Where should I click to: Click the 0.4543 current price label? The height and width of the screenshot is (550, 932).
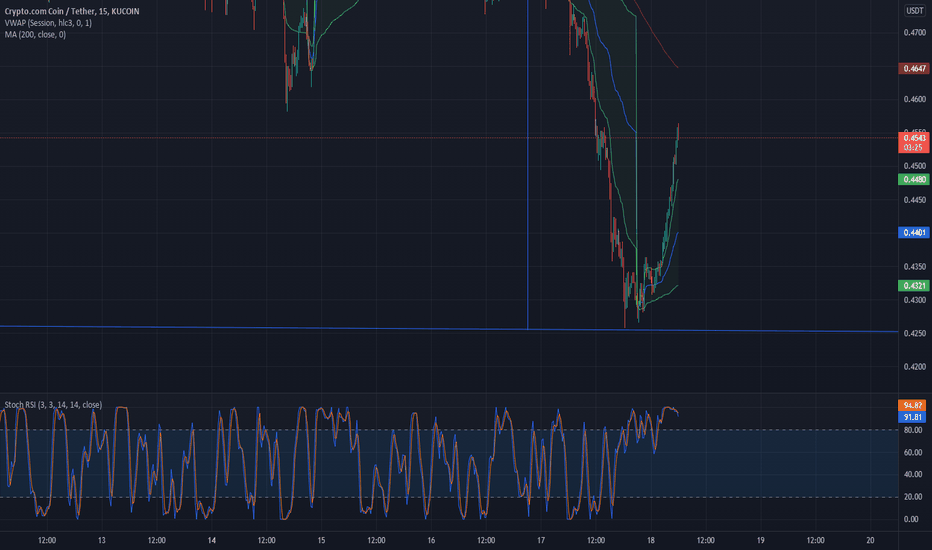pos(914,138)
